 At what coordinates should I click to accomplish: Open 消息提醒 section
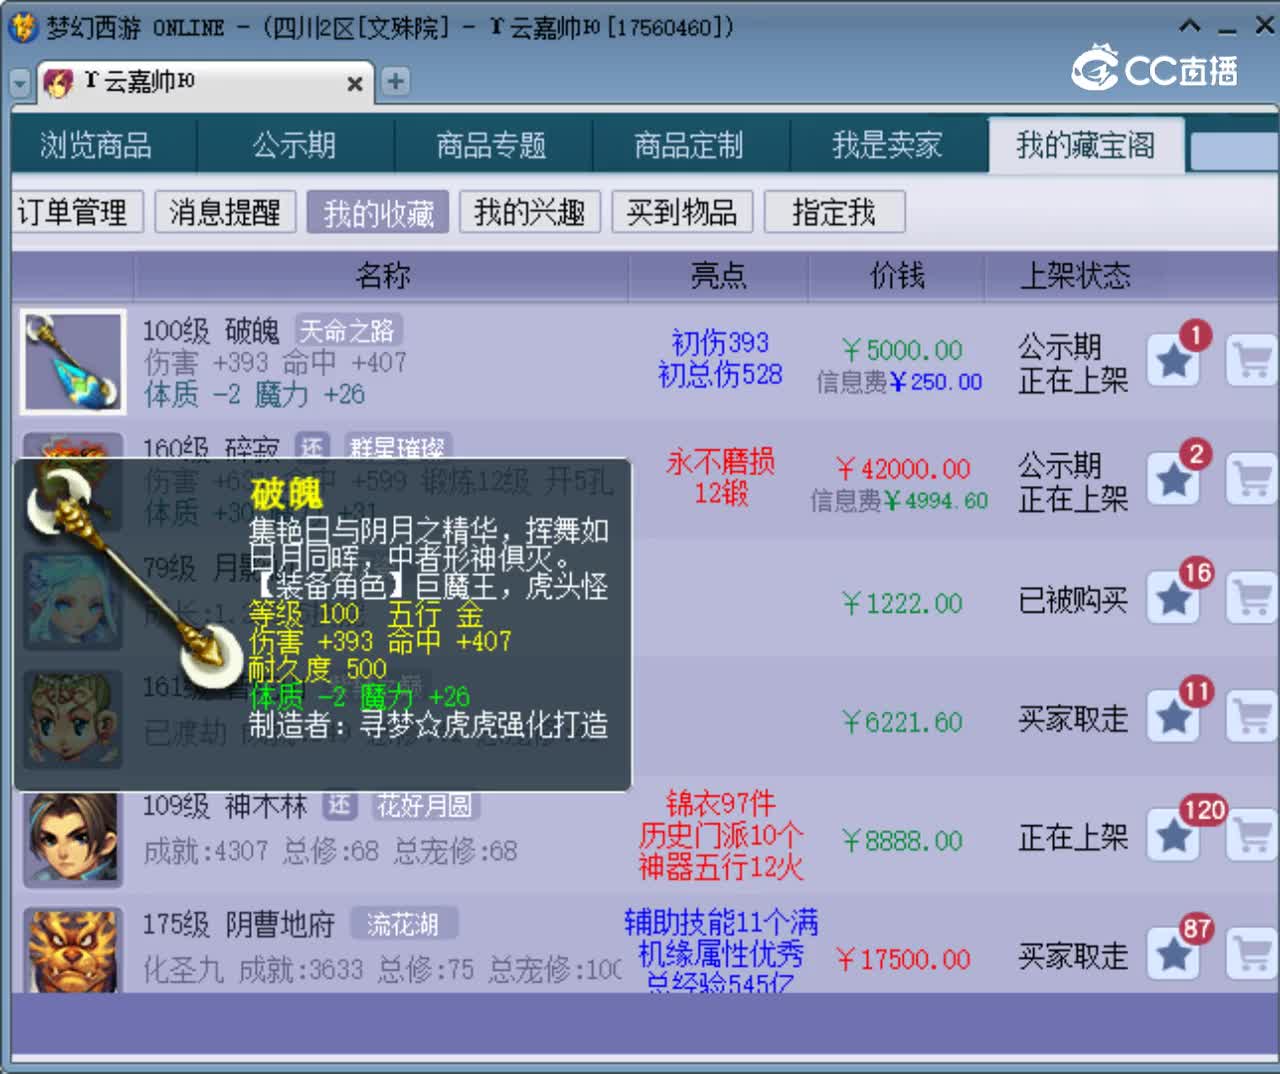tap(225, 212)
